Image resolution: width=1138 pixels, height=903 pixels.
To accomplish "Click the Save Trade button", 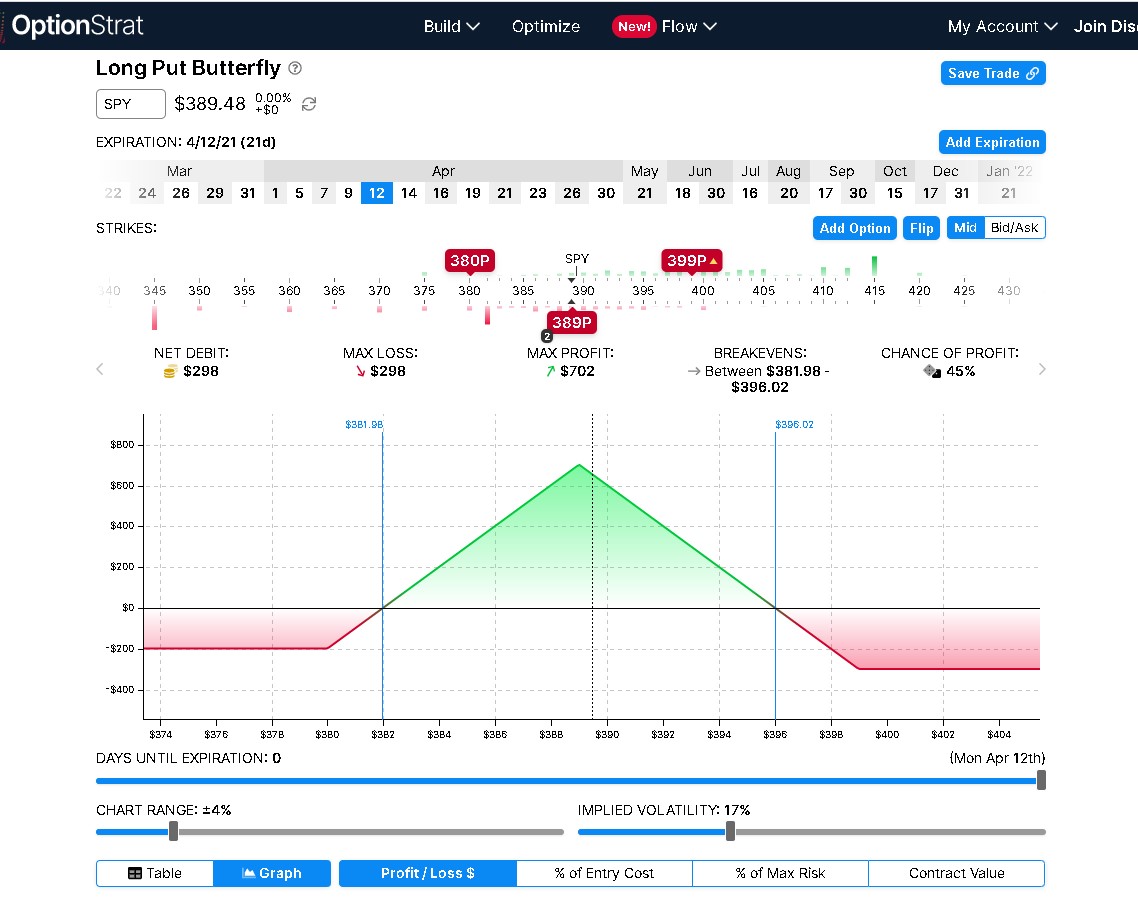I will click(x=992, y=73).
